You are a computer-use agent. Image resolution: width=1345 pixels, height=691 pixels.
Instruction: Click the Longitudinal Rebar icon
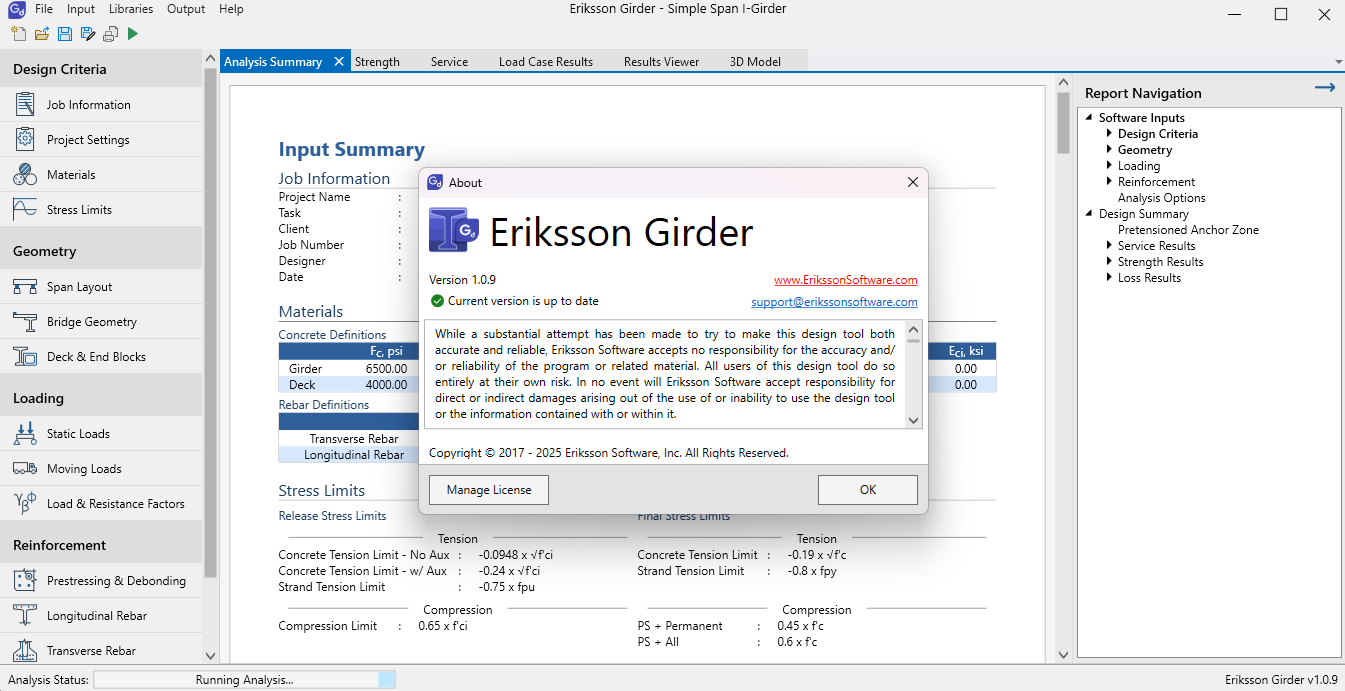click(x=25, y=615)
